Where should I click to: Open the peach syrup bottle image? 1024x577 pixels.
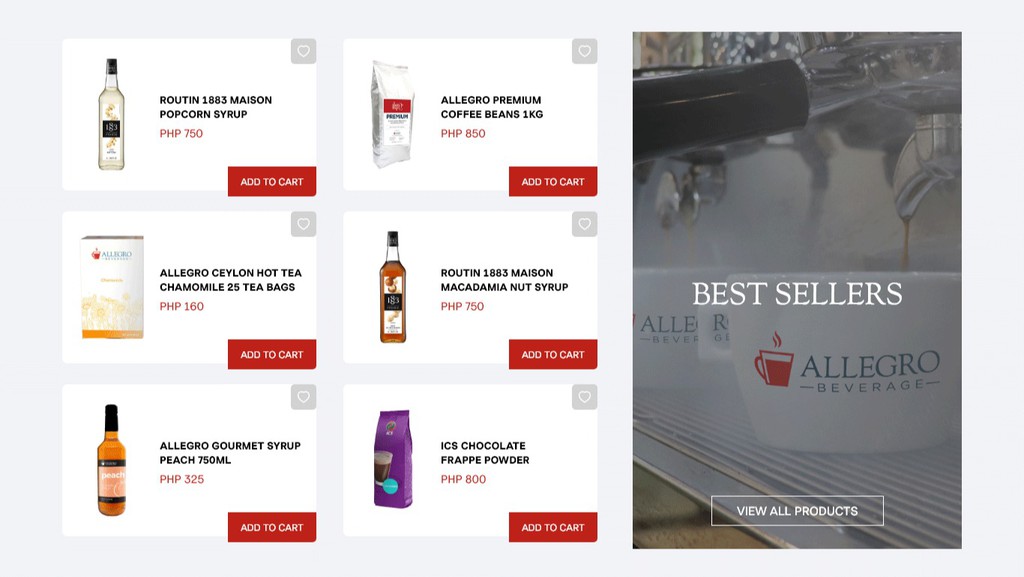[112, 460]
